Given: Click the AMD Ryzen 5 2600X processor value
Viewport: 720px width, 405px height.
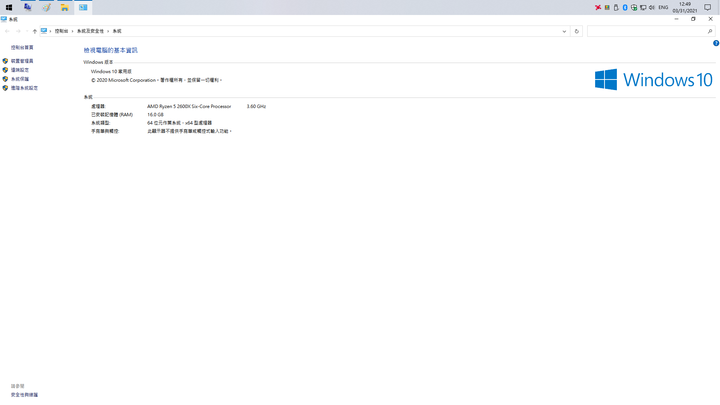Looking at the screenshot, I should tap(189, 106).
